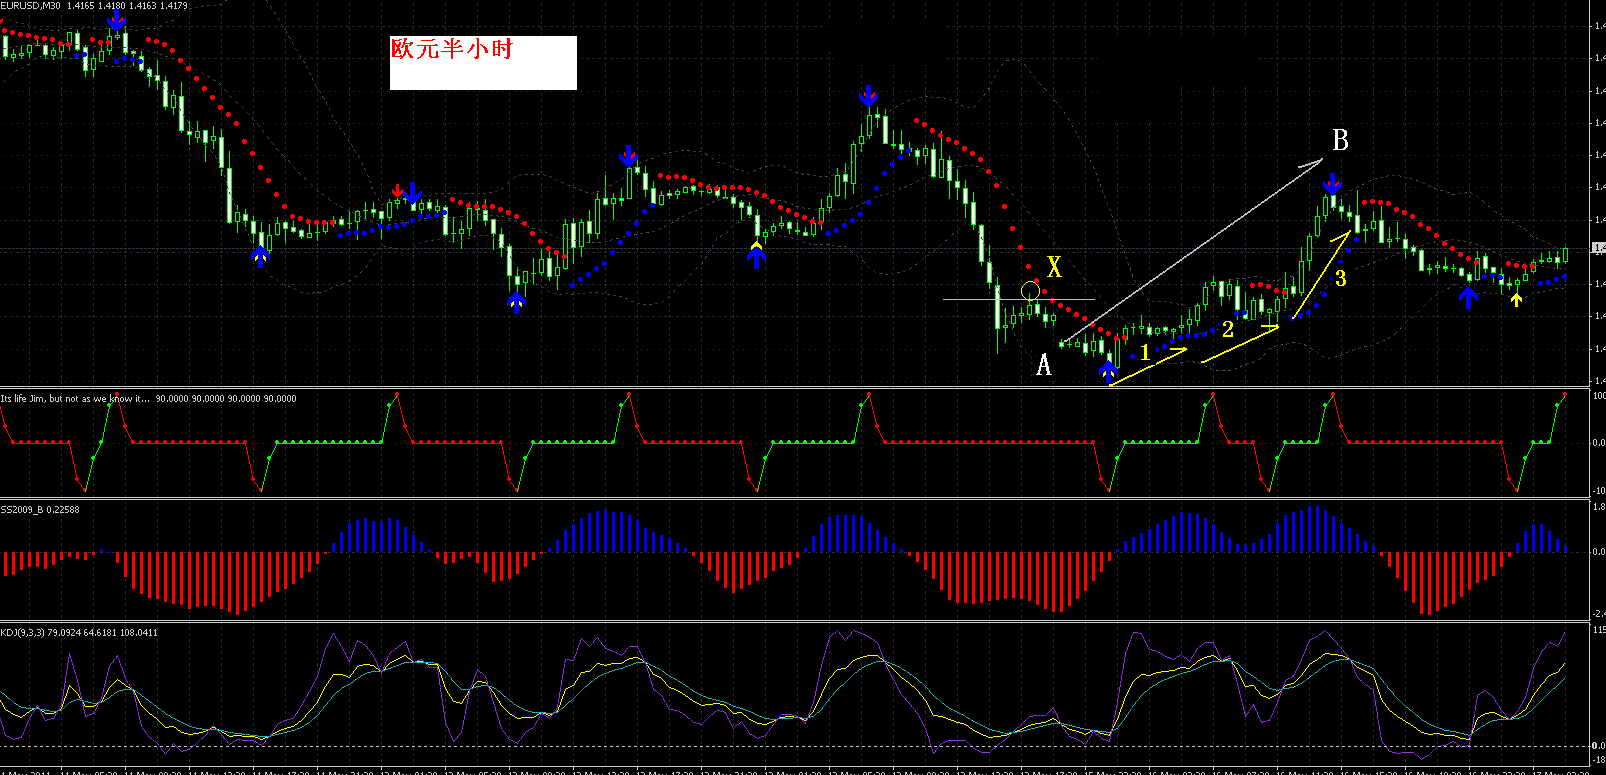Click the yellow number 2 label
Image resolution: width=1606 pixels, height=775 pixels.
[x=1228, y=330]
